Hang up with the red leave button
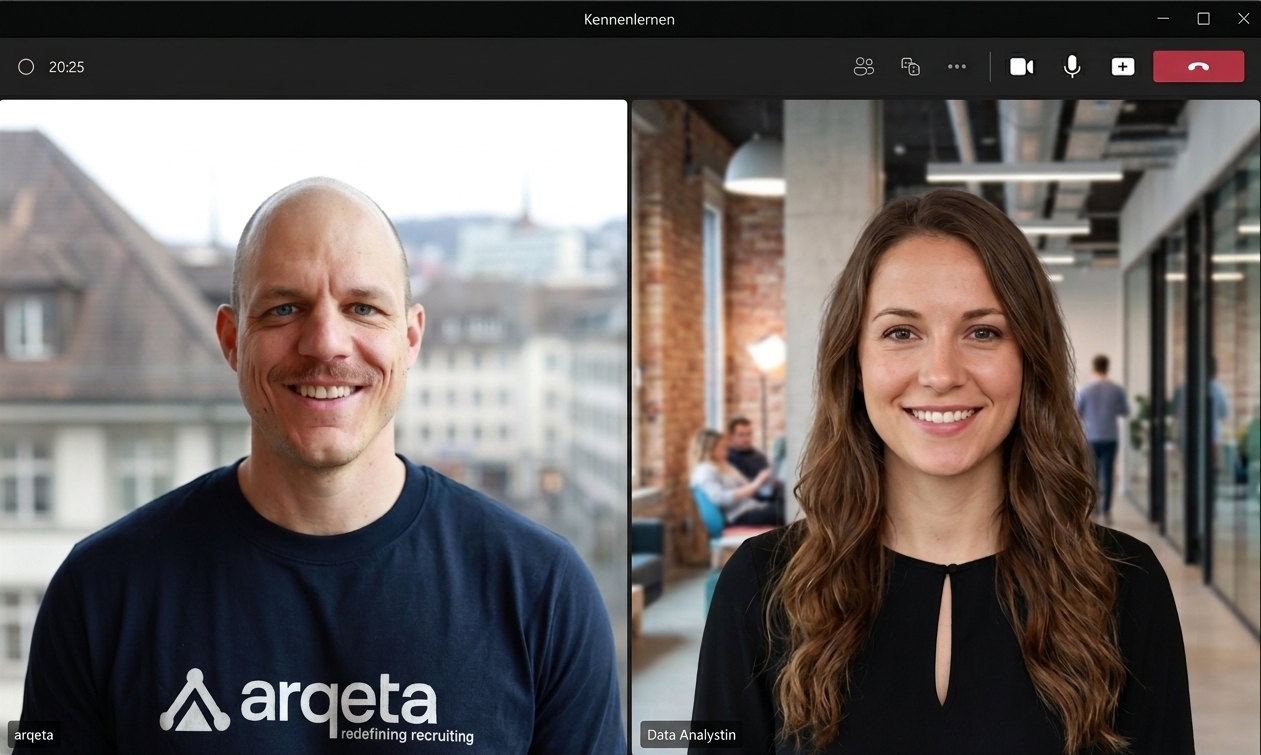 click(1198, 67)
